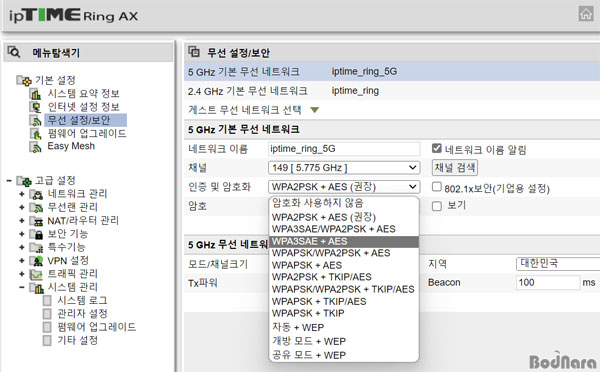The height and width of the screenshot is (372, 600).
Task: Click page icon beside 펌웨어 업그레이드 under 시스템 관리
Action: tap(47, 327)
